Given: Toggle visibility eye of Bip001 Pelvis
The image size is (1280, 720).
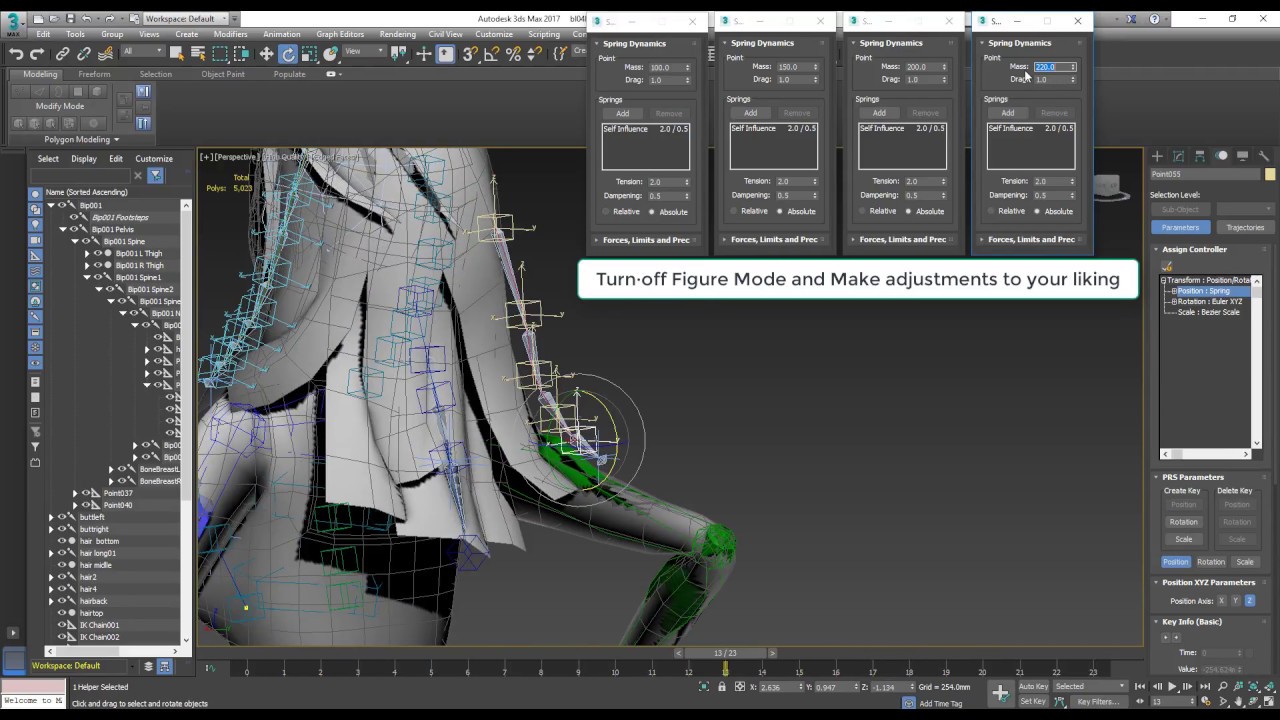Looking at the screenshot, I should point(74,229).
